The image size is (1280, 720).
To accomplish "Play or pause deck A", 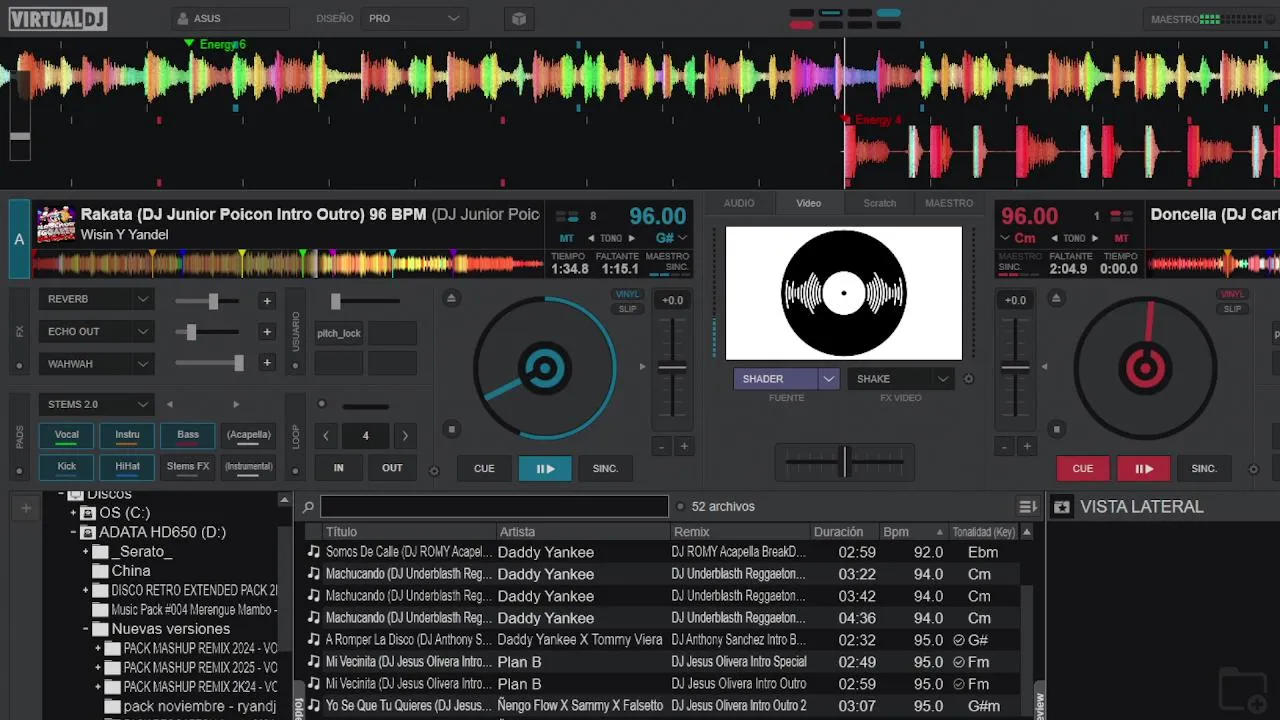I will [545, 468].
